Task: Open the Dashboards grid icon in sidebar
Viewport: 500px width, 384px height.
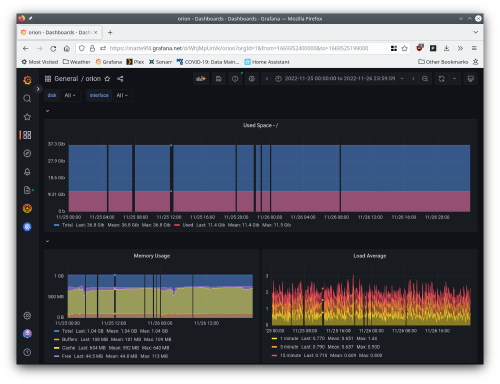Action: point(27,135)
